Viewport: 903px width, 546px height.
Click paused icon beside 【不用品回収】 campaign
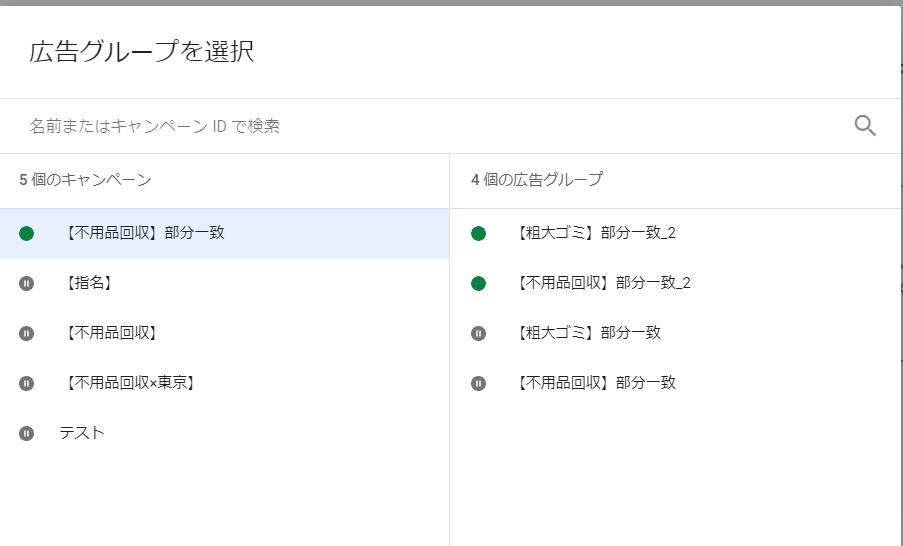click(26, 333)
